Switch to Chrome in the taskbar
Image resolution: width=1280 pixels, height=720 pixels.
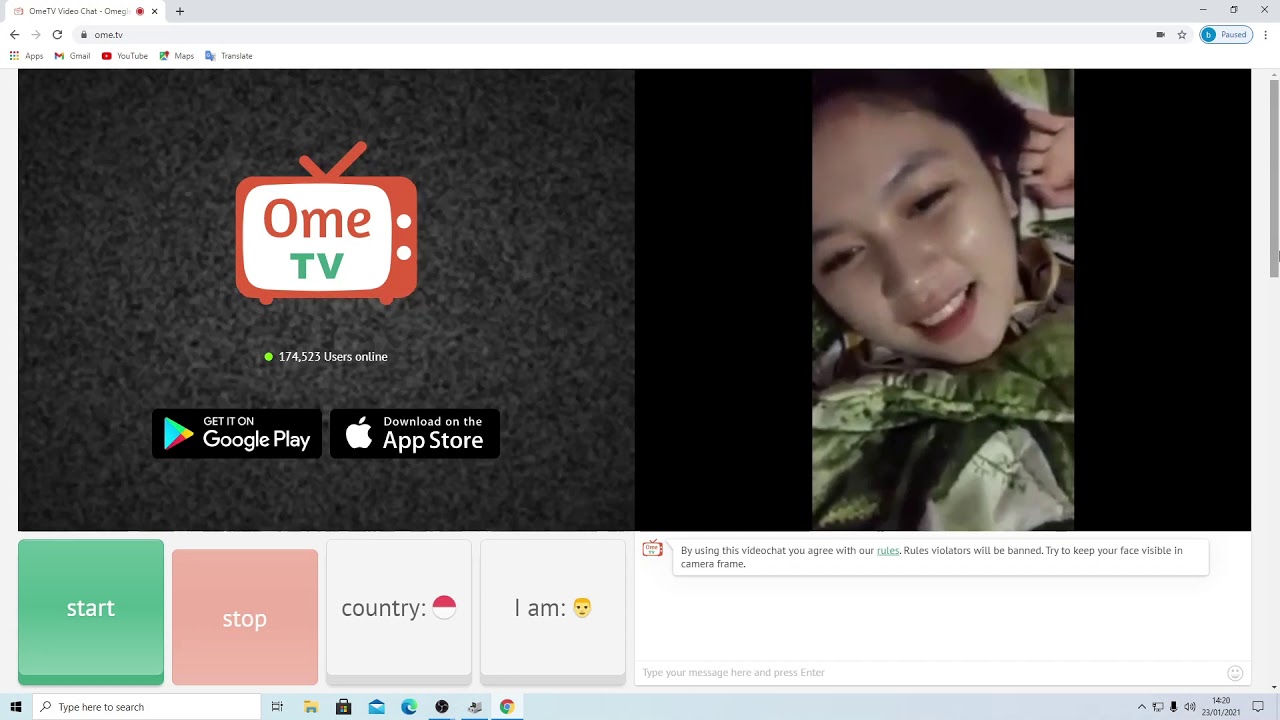507,707
